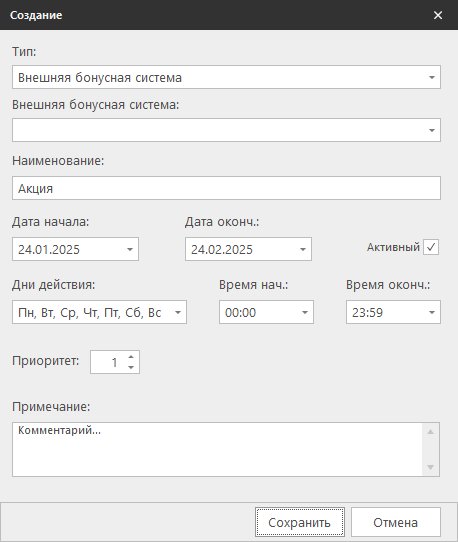Open the Время нач. time dropdown

click(305, 312)
